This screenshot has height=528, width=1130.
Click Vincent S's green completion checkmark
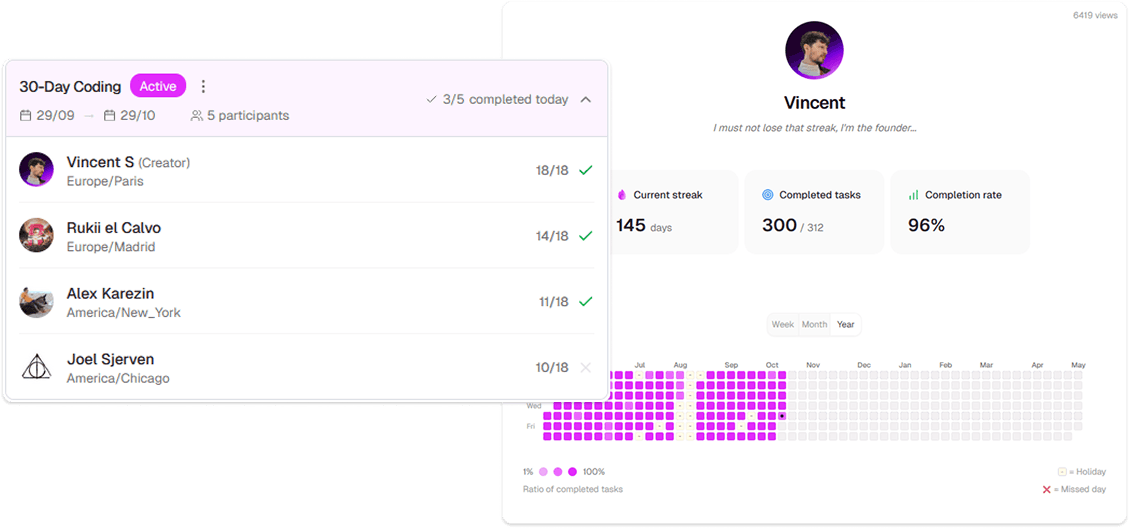pos(586,170)
